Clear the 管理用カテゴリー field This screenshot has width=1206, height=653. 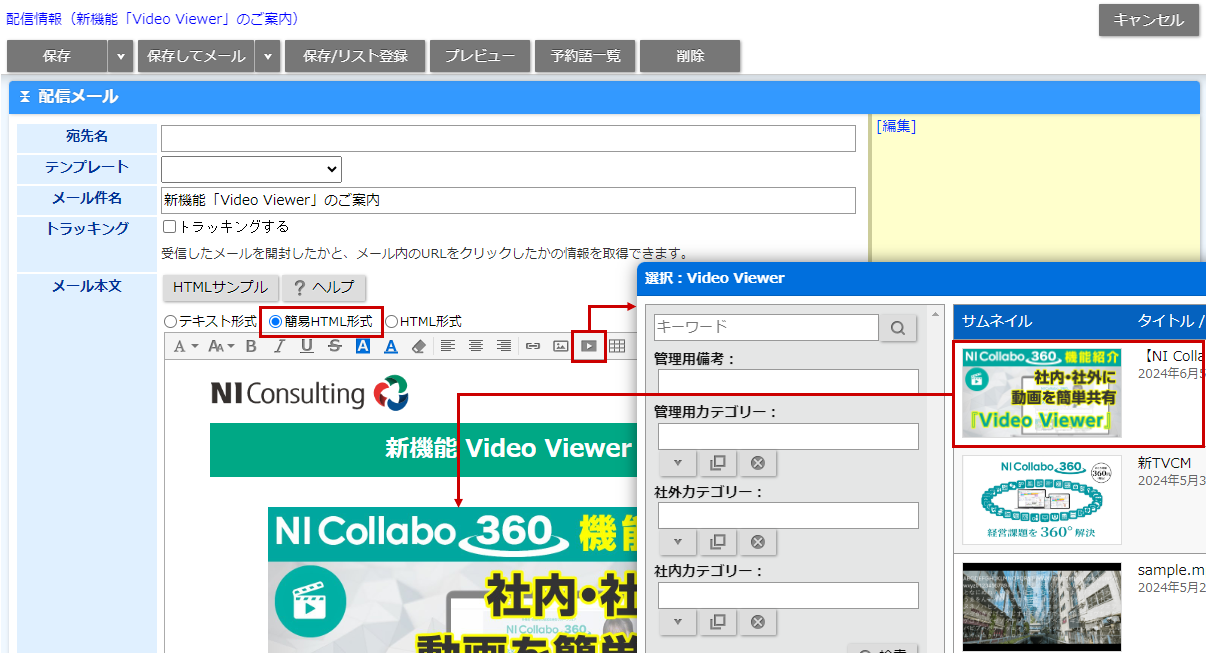[757, 463]
